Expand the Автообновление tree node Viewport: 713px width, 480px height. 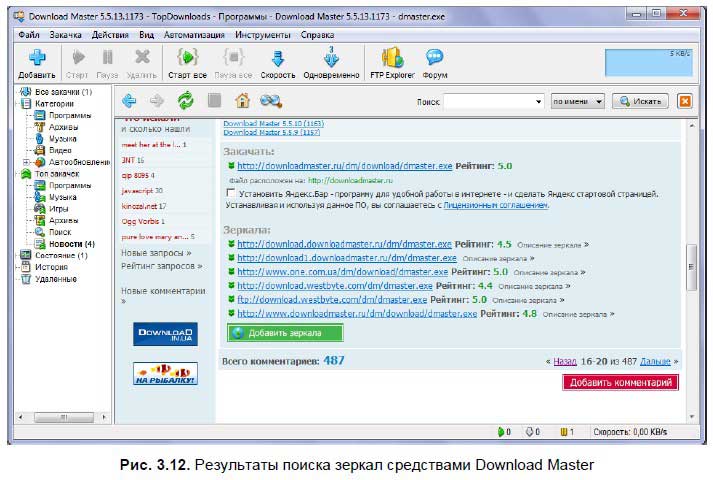click(x=26, y=162)
